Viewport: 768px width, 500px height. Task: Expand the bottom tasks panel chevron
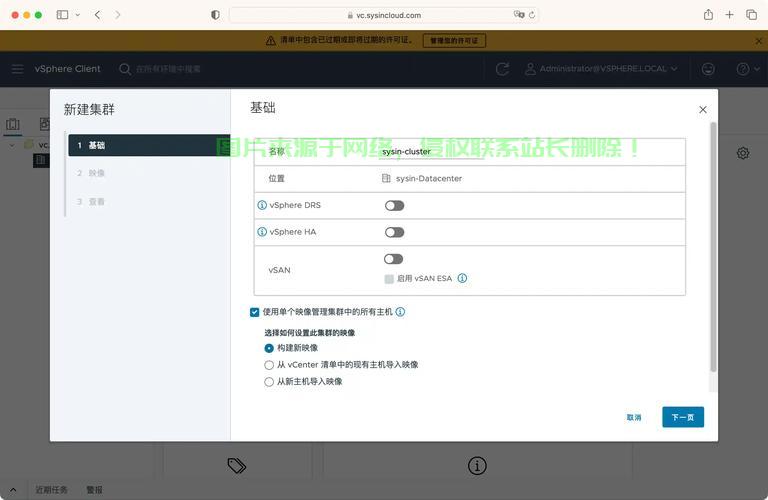coord(13,490)
